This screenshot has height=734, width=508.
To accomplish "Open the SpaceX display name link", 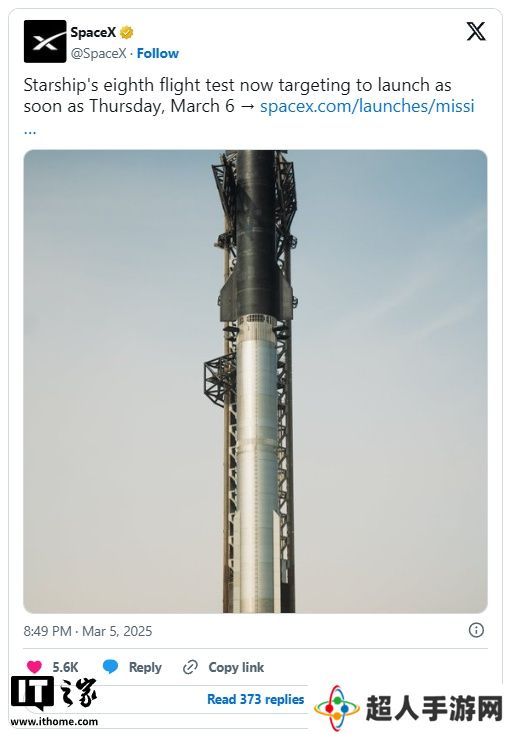I will pos(93,32).
